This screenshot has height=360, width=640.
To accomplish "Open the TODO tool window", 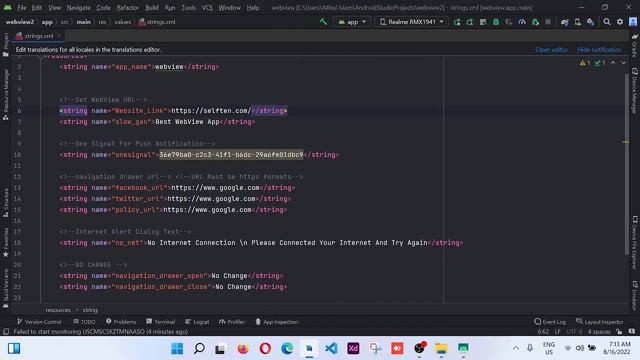I will [84, 322].
